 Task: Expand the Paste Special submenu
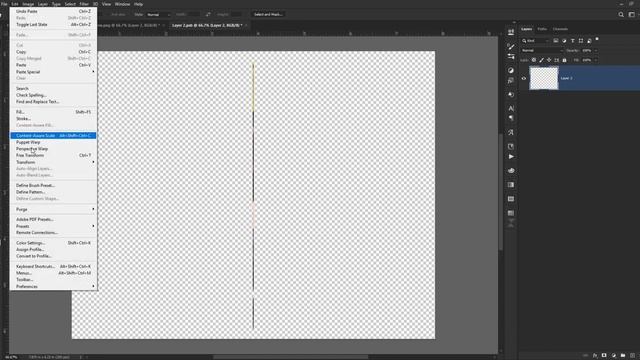pyautogui.click(x=53, y=72)
